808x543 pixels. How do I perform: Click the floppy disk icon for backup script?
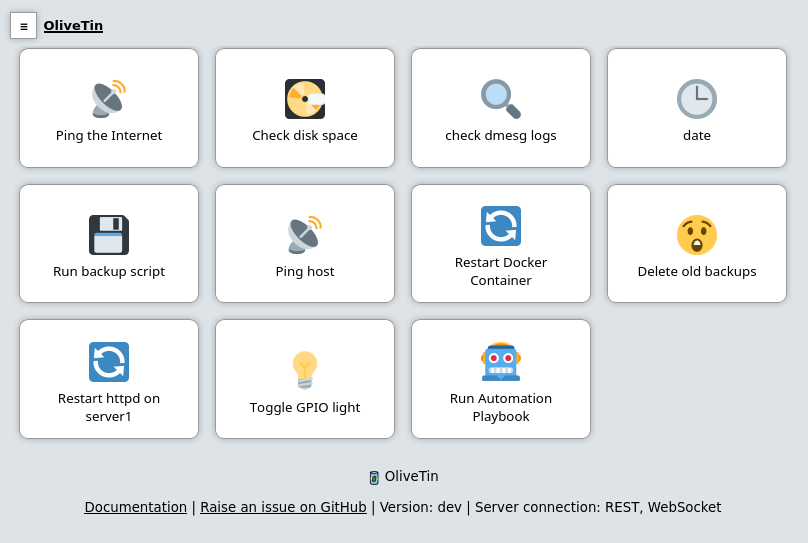pyautogui.click(x=109, y=235)
